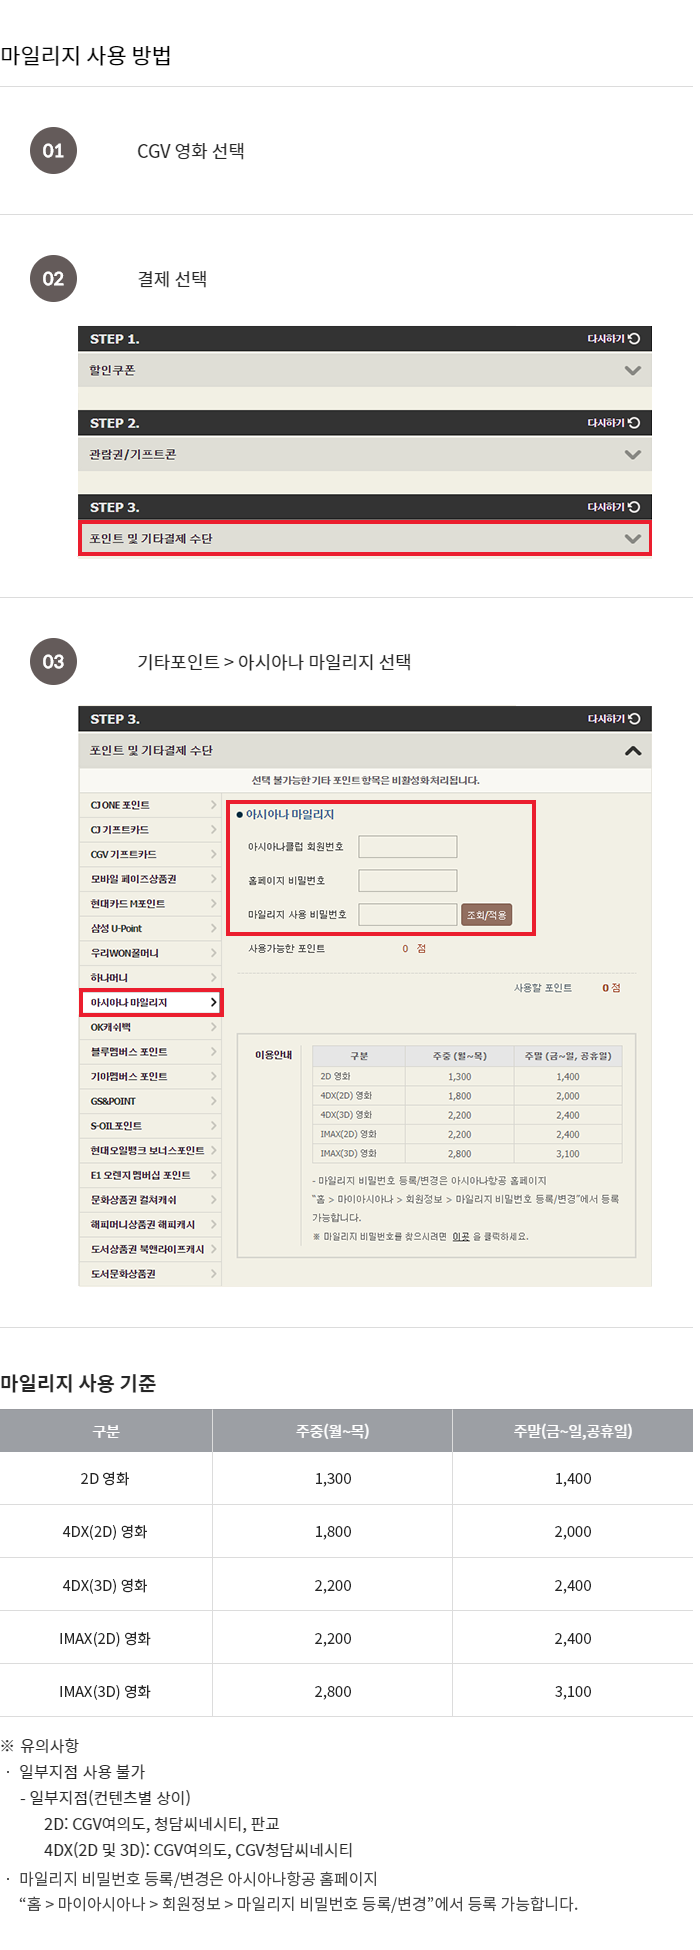Focus the 아시아나클럽 회원번호 input field
Image resolution: width=700 pixels, height=1950 pixels.
[x=408, y=847]
